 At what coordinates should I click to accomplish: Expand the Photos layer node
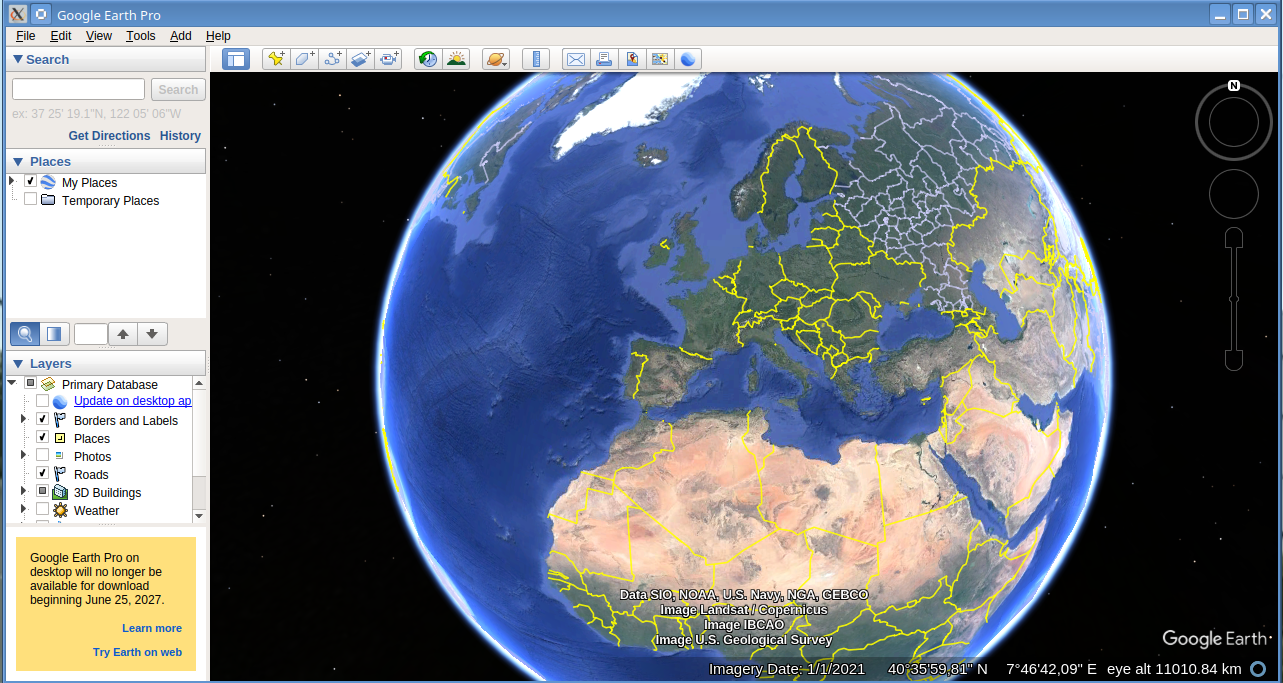click(x=23, y=455)
